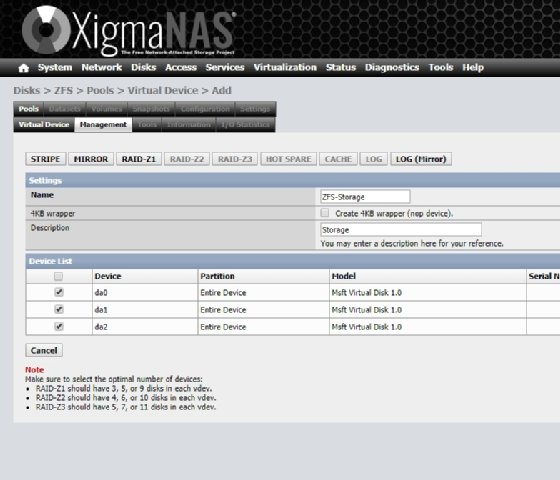Enable the Create 4KB wrapper checkbox
The image size is (560, 480).
tap(325, 213)
